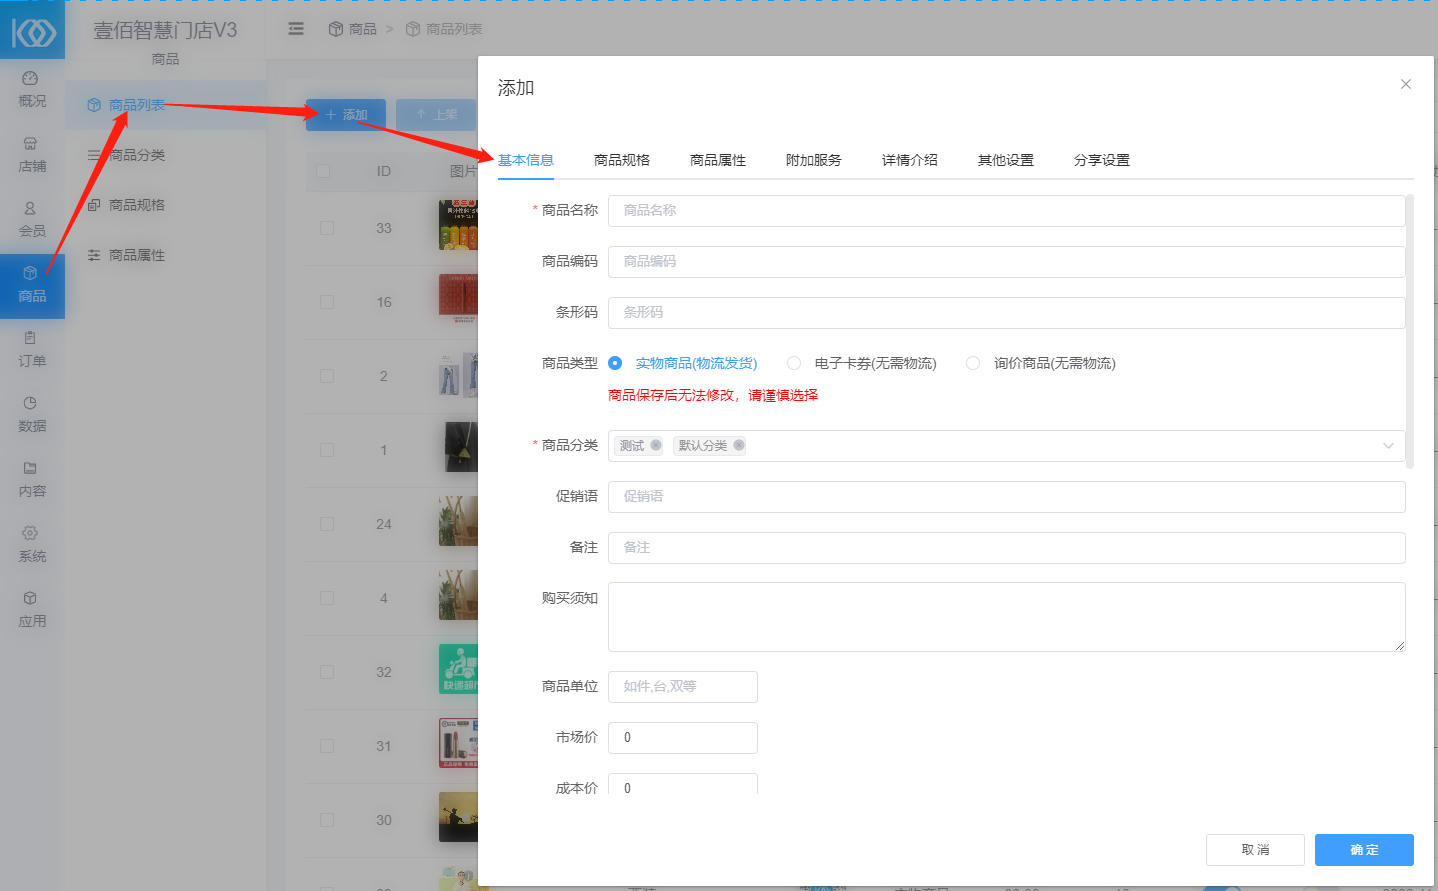Check the row with ID 24

pos(327,524)
